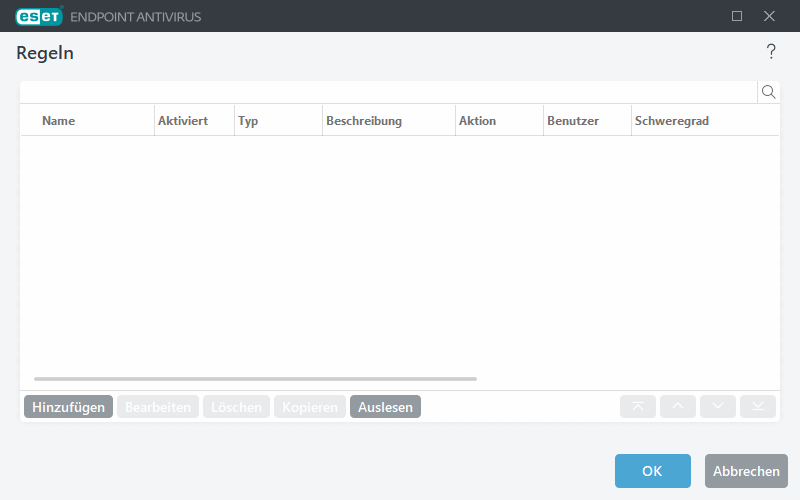The image size is (800, 500).
Task: Cancel dialog with Abbrechen
Action: click(746, 471)
